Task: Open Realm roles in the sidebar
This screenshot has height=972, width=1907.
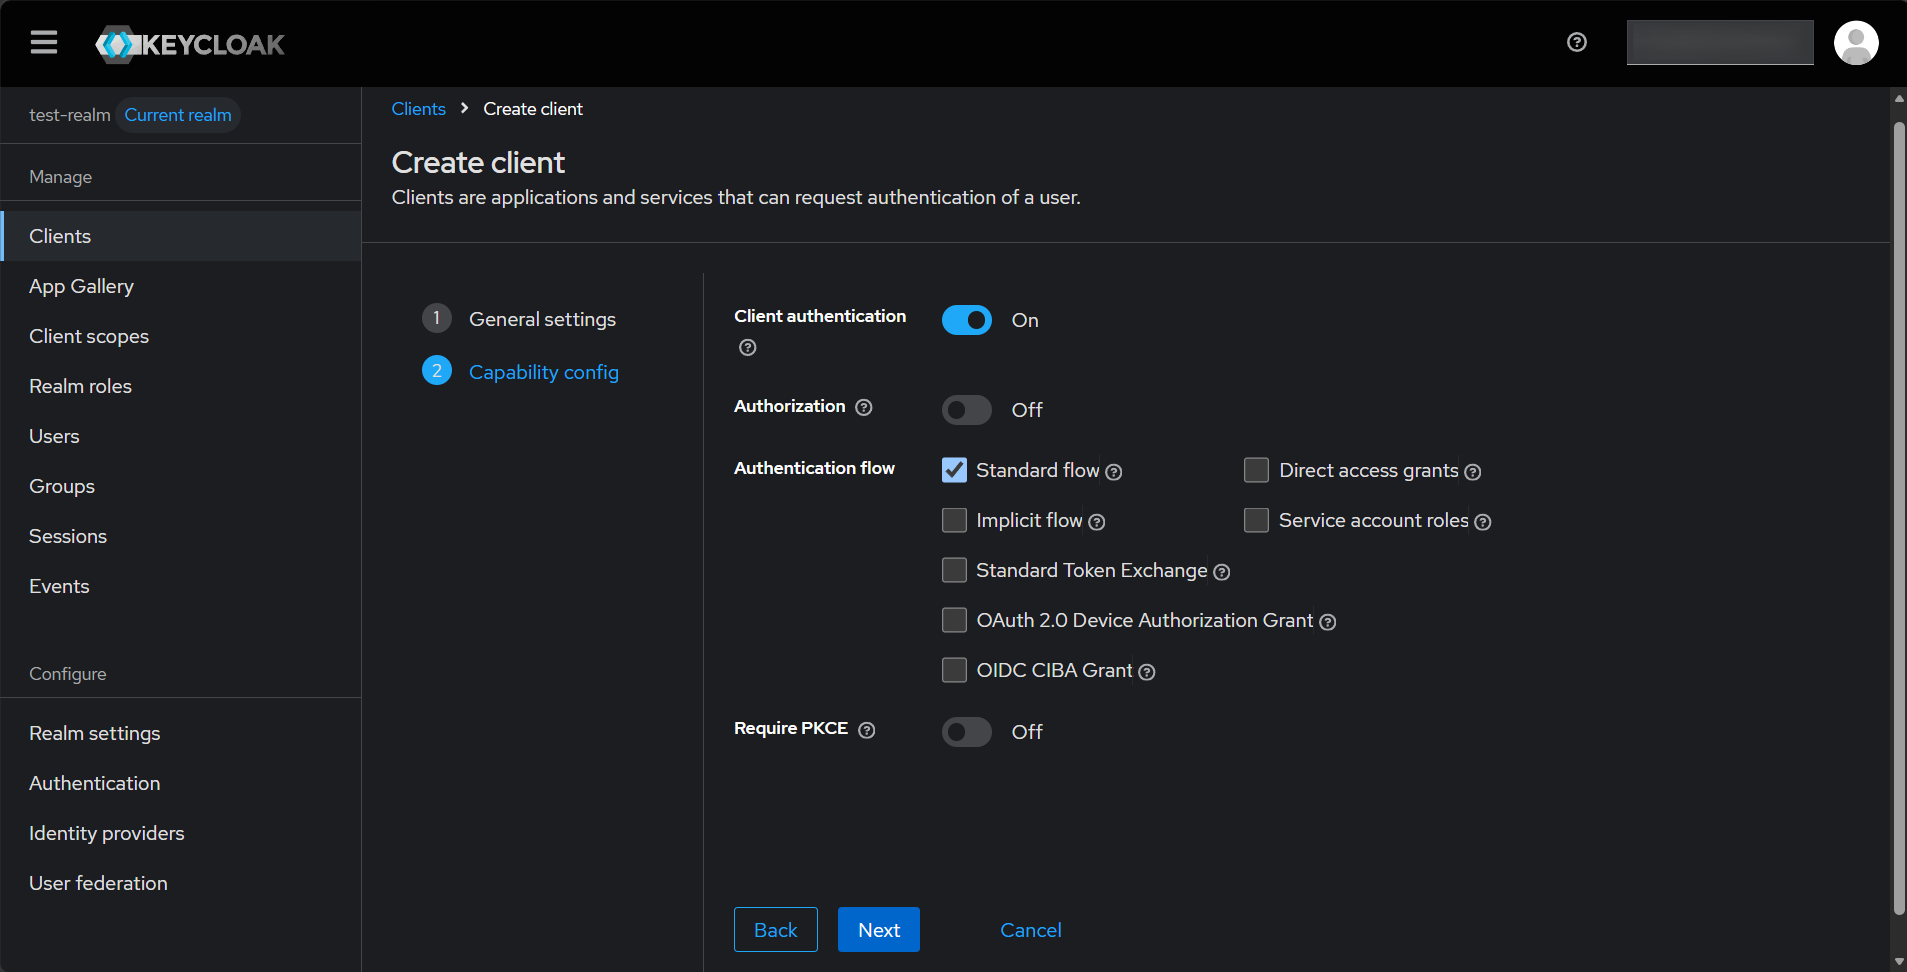Action: tap(181, 386)
